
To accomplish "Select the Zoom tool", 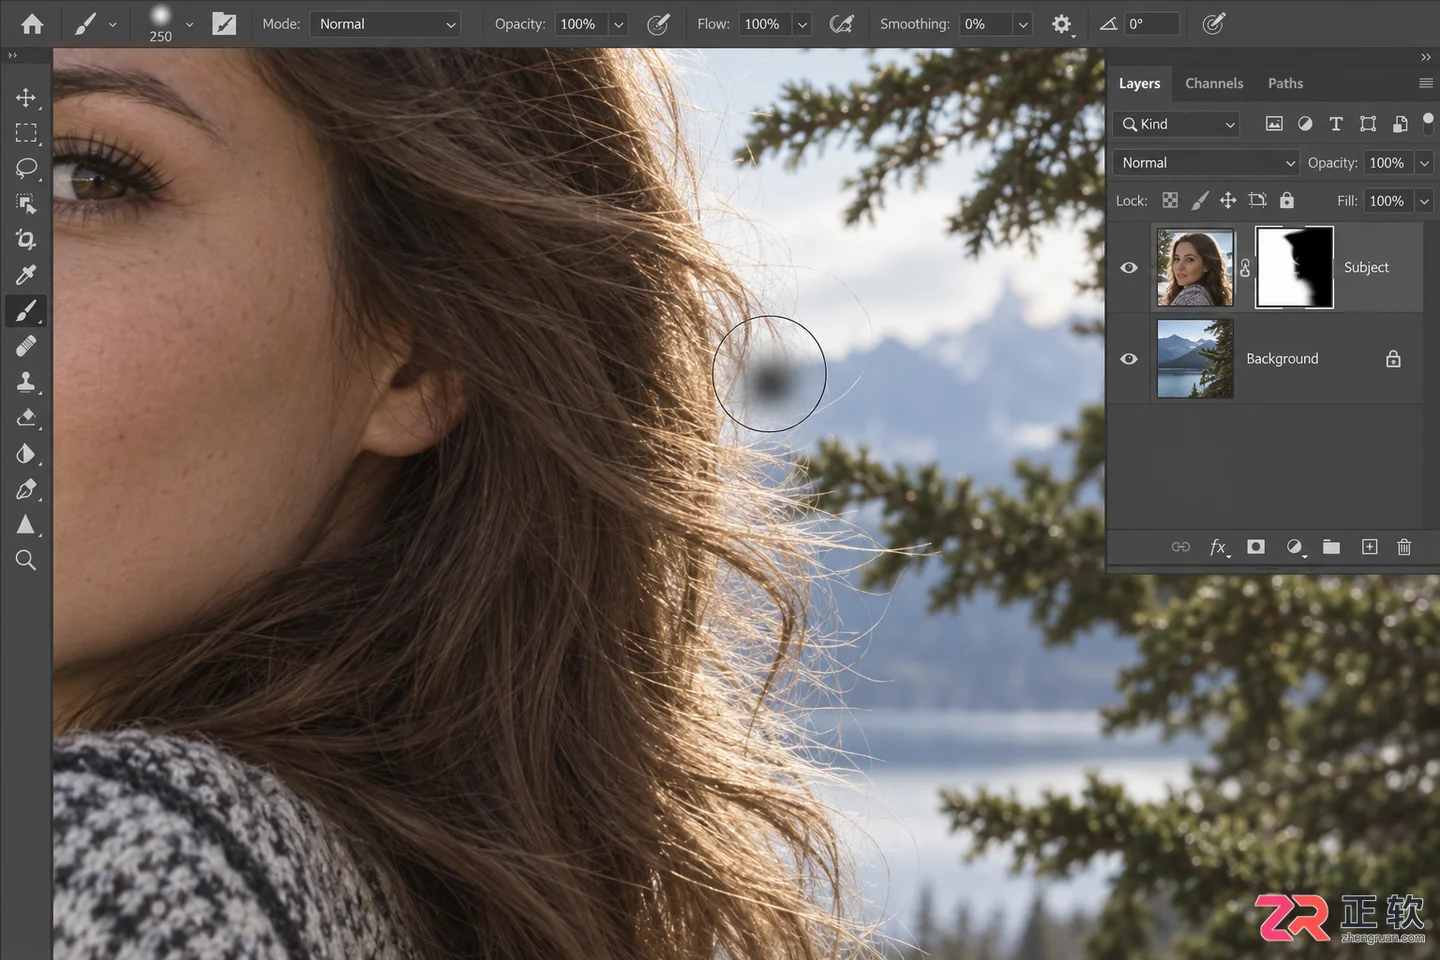I will [26, 560].
